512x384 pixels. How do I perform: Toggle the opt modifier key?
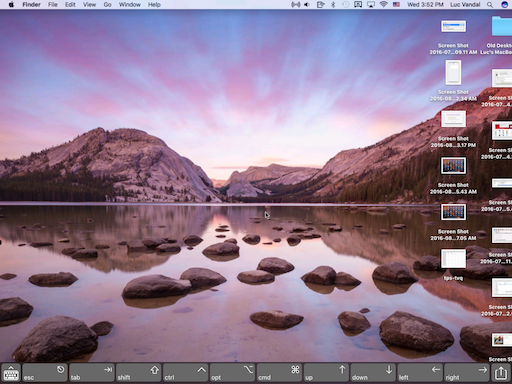(232, 373)
